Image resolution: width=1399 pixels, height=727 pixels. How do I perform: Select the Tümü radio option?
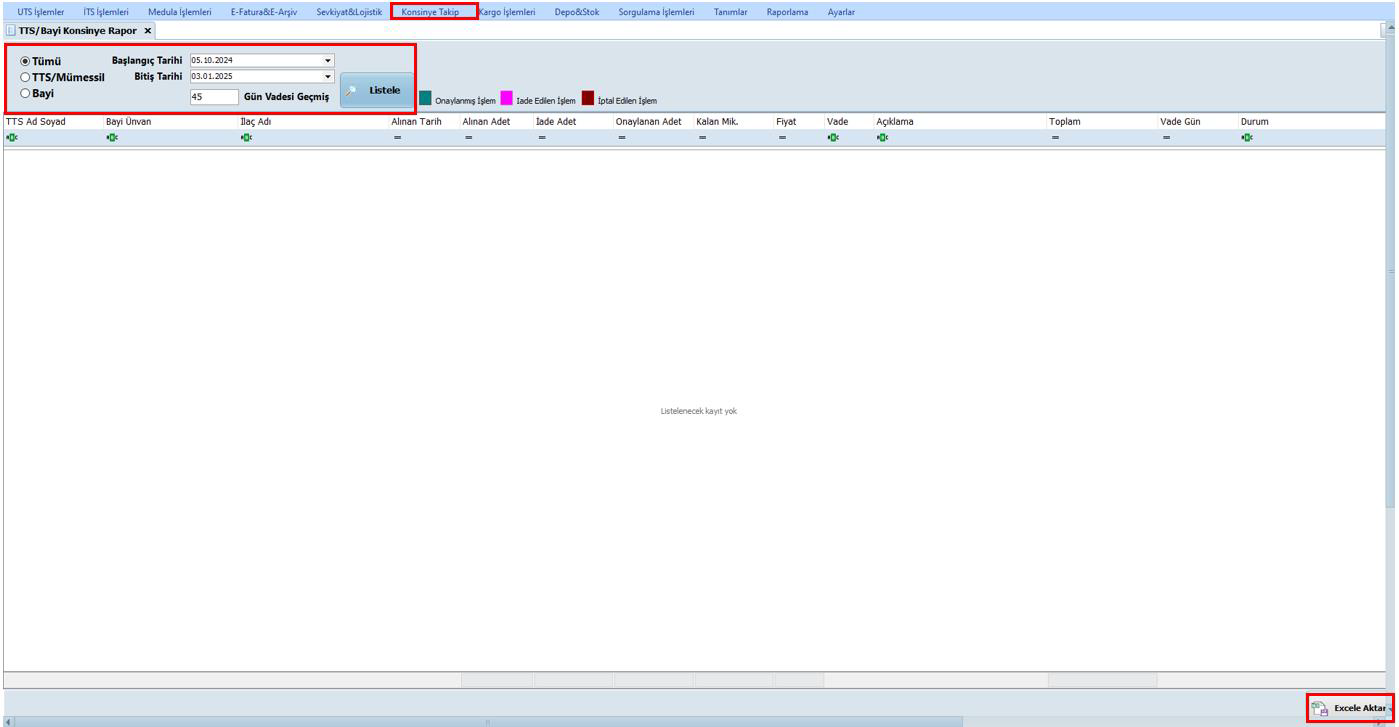click(x=26, y=62)
